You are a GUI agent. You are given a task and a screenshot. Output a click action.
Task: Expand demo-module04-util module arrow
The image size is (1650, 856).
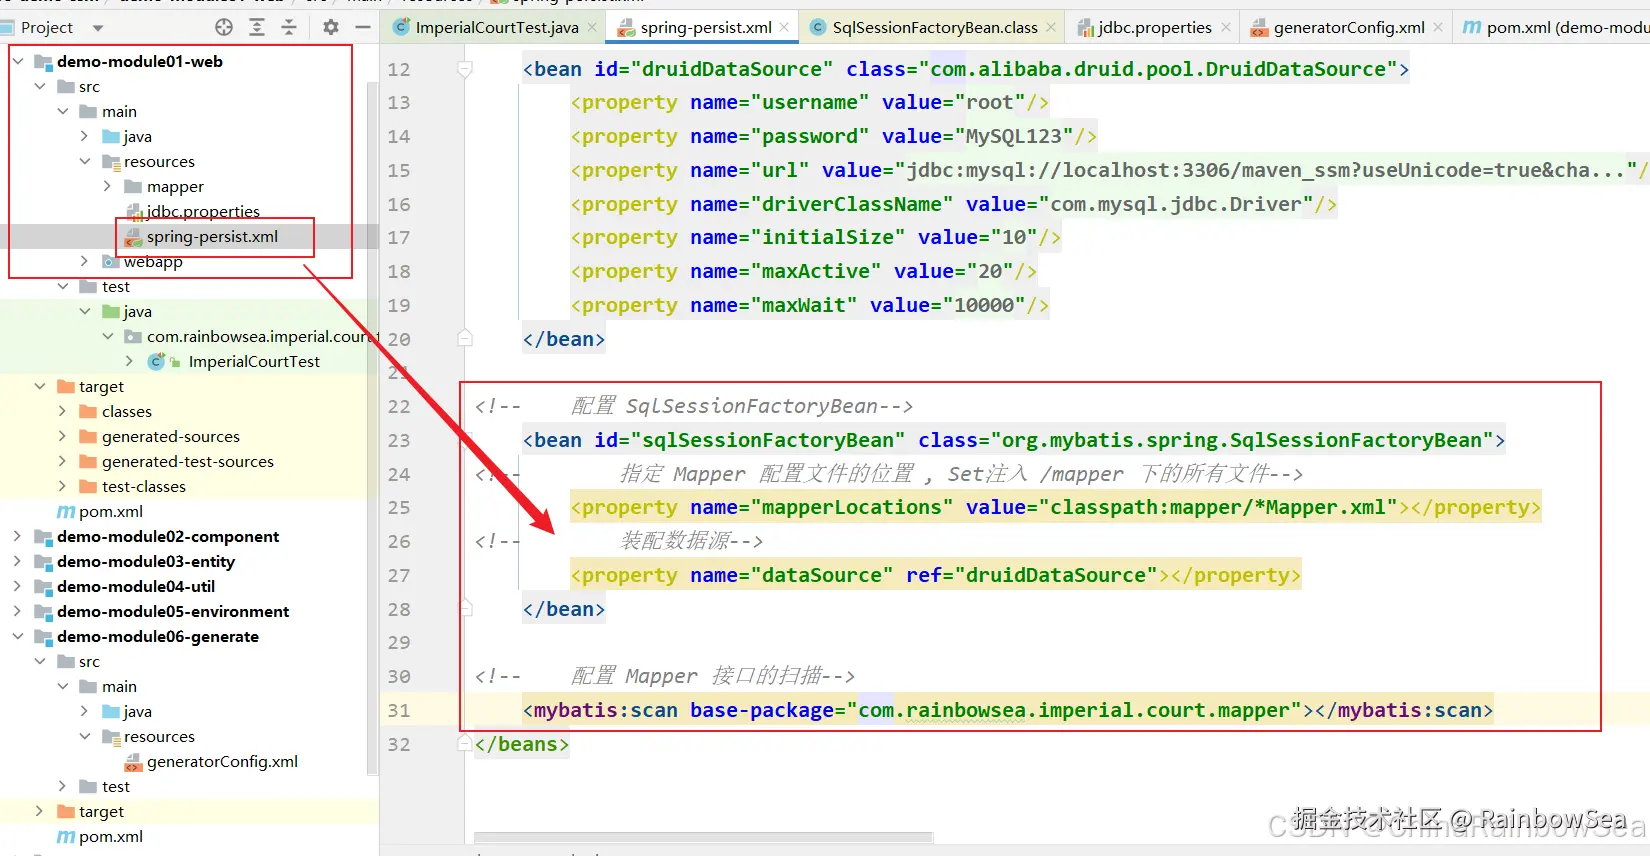click(18, 586)
